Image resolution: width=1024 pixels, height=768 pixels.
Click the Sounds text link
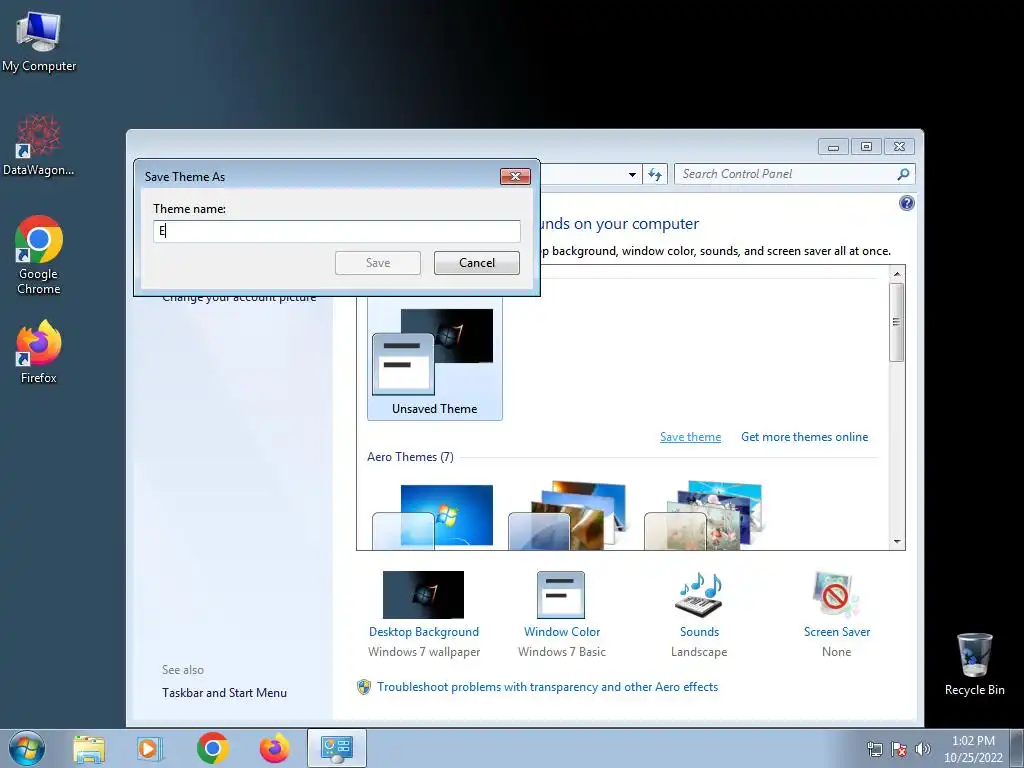699,632
